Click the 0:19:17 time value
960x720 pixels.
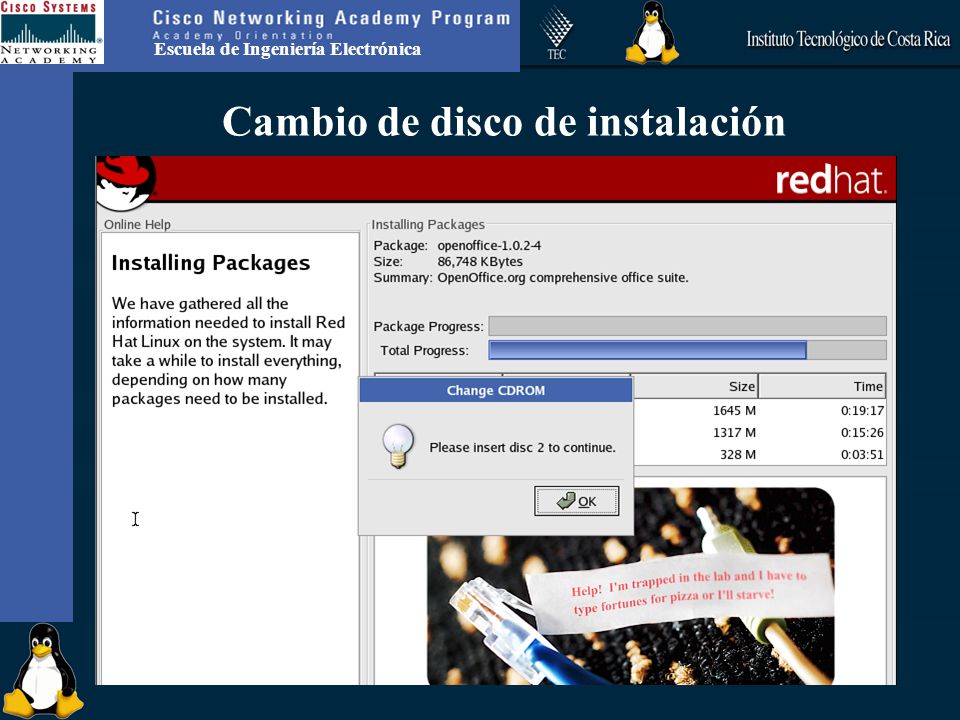click(x=862, y=410)
